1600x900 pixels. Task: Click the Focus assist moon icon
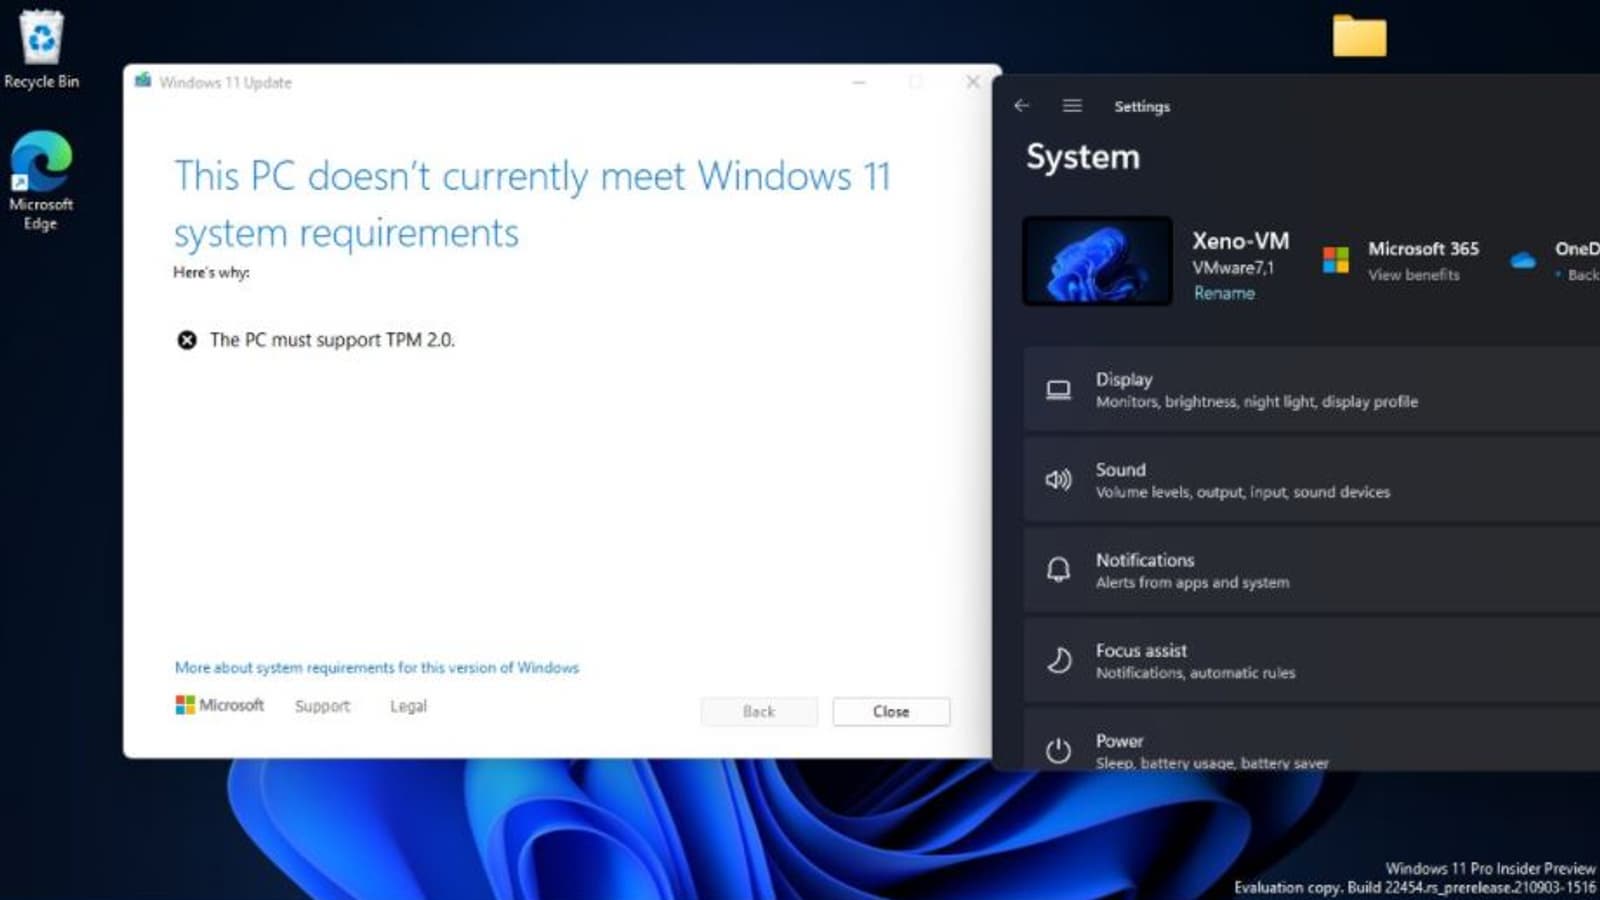pyautogui.click(x=1058, y=660)
